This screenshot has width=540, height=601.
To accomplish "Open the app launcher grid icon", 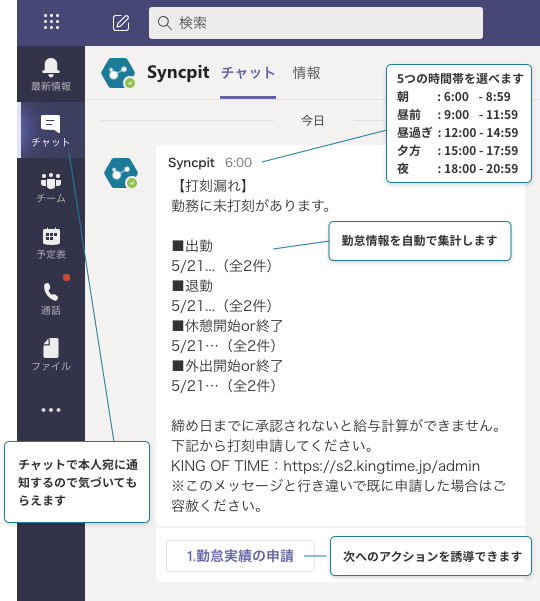I will pos(51,22).
